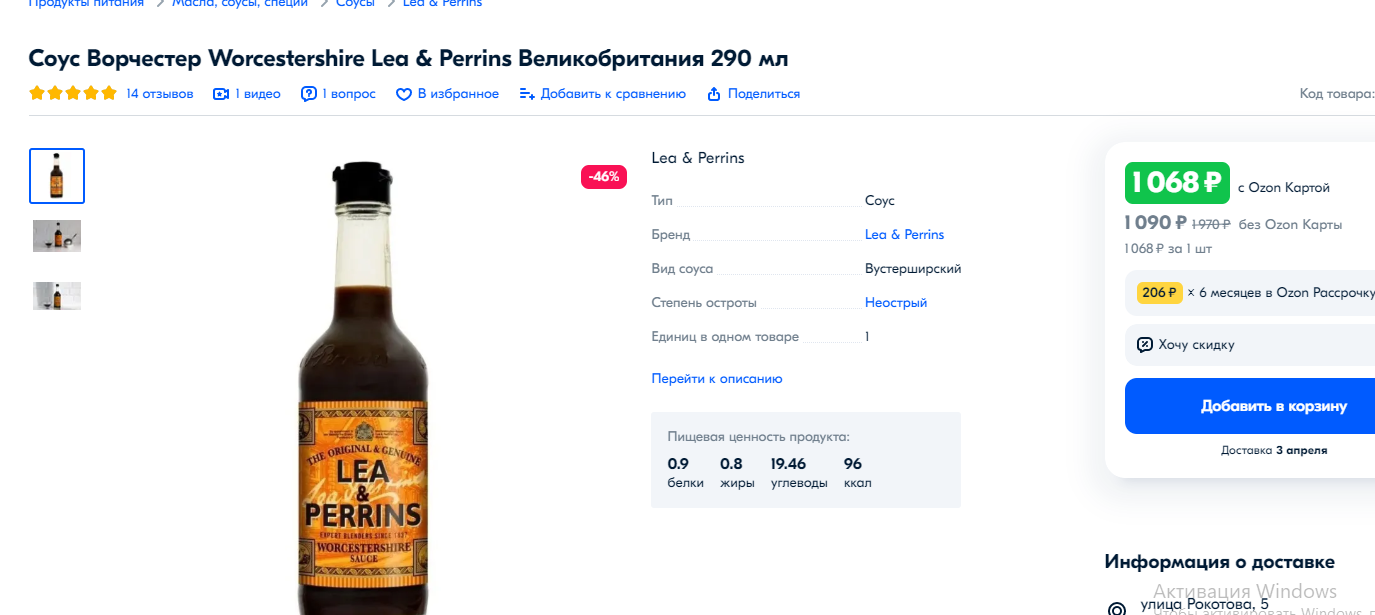The image size is (1375, 615).
Task: Add the product to cart with Добавить в корзину
Action: [1250, 406]
